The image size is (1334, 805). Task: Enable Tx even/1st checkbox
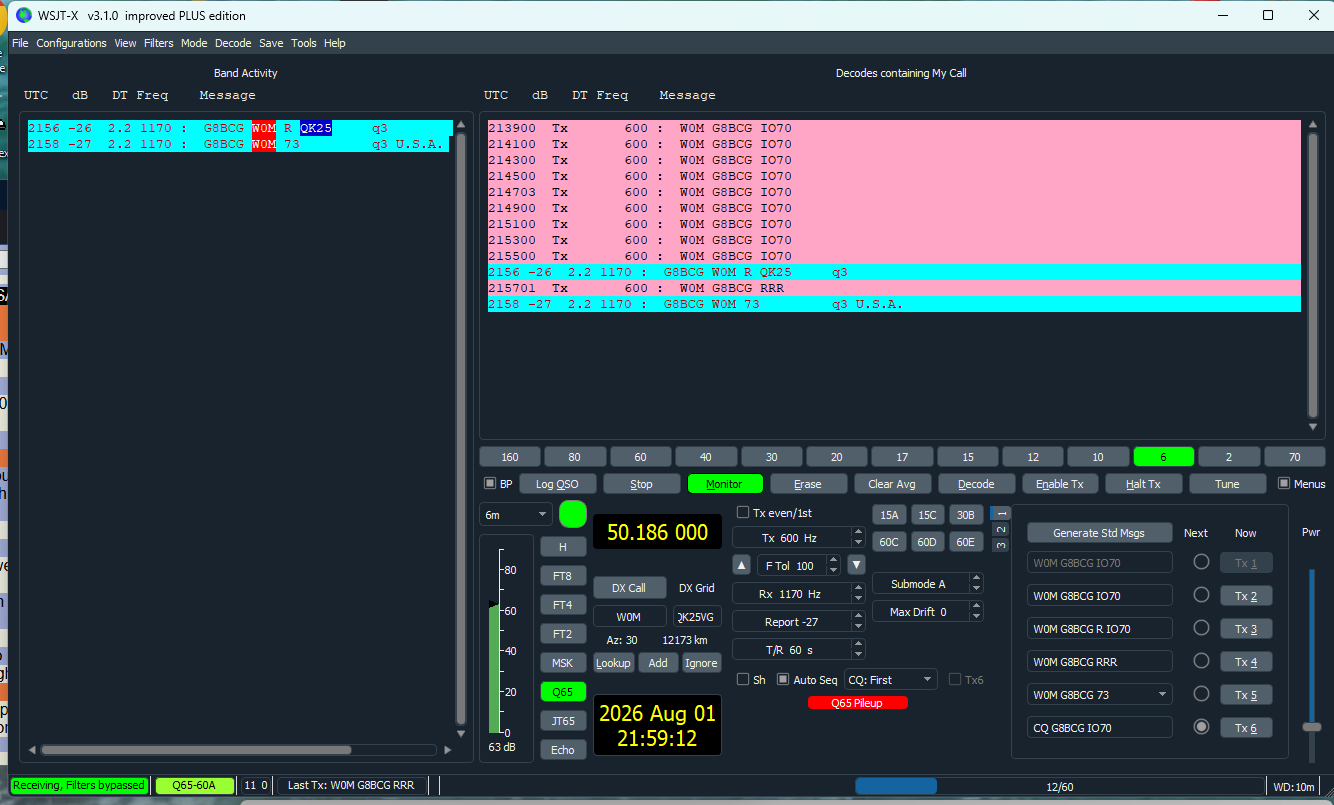tap(743, 512)
